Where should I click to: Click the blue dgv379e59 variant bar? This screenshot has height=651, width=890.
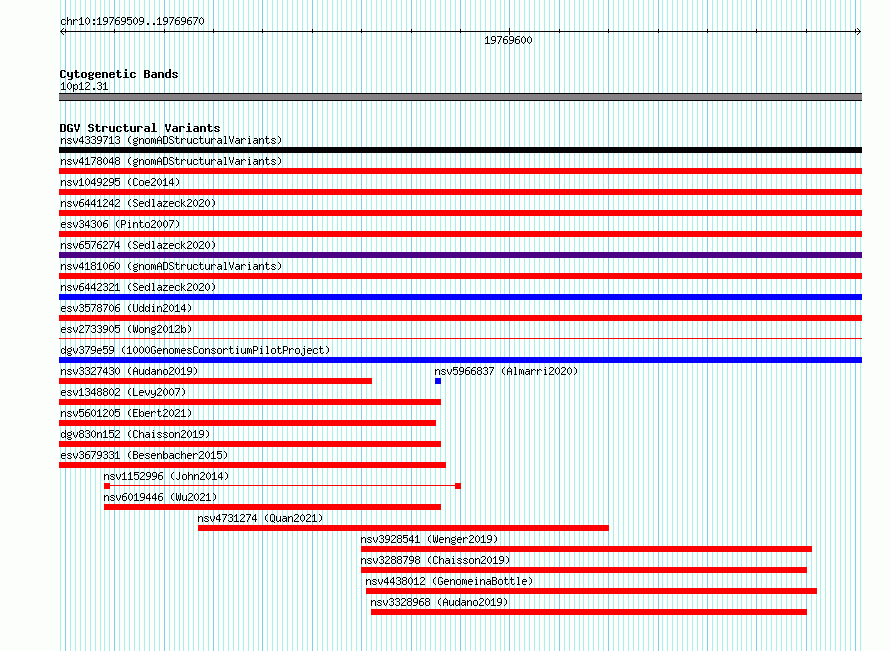point(460,360)
